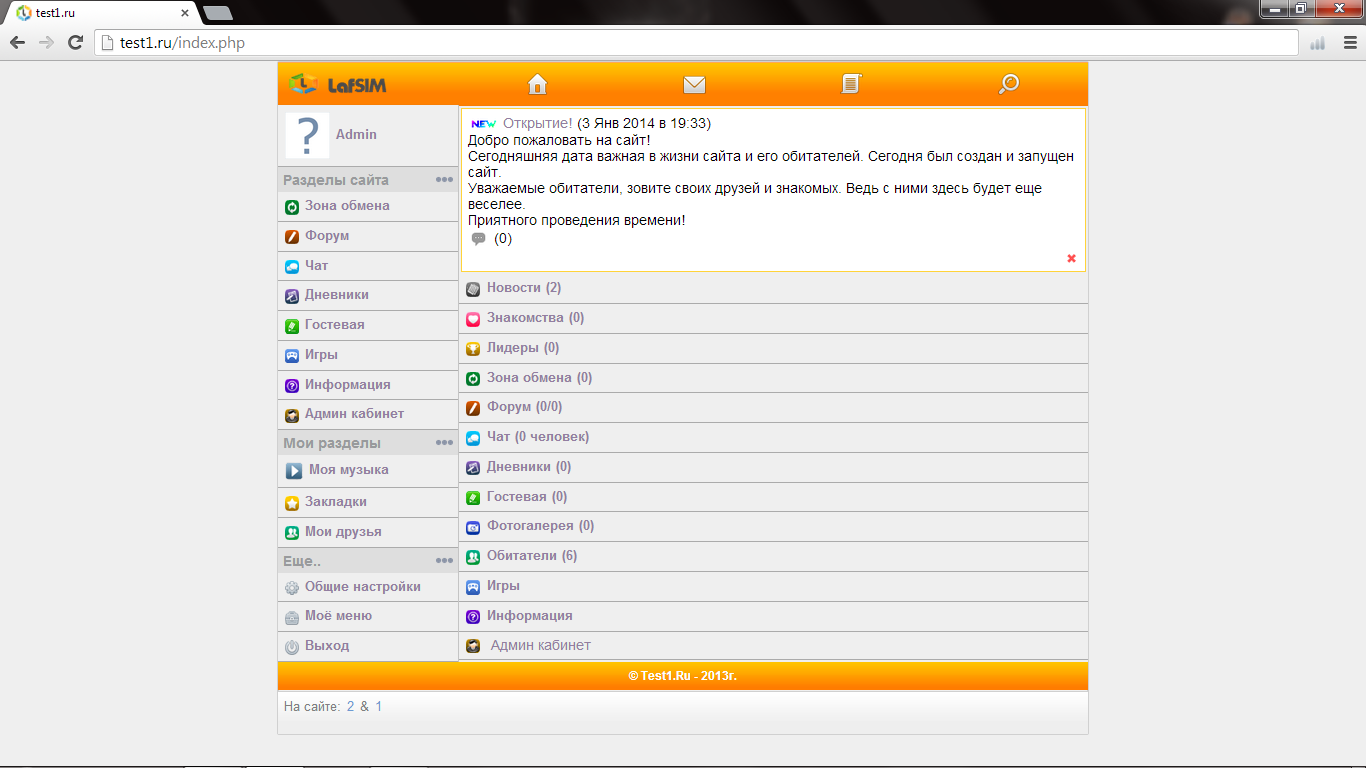Click the Чат (0 человек) cloud icon
The image size is (1366, 768).
click(474, 438)
